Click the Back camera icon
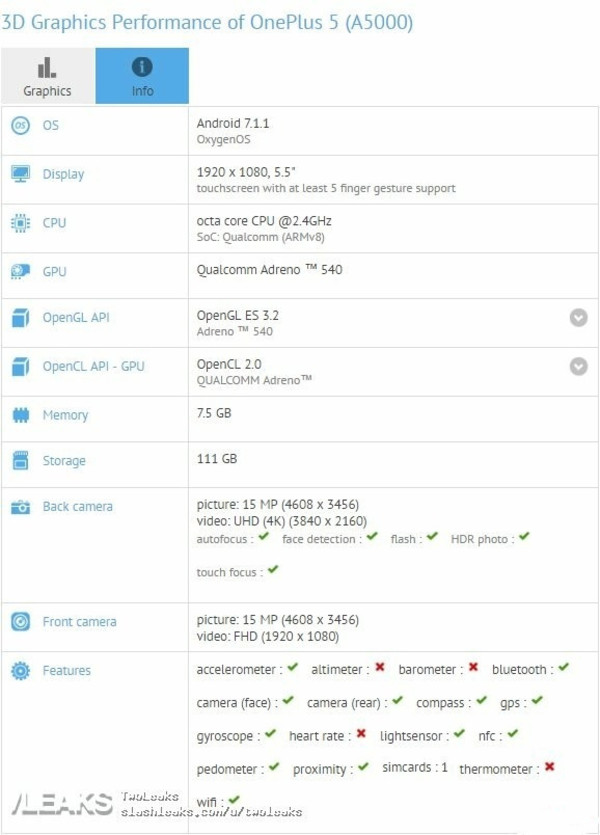The height and width of the screenshot is (835, 600). click(x=20, y=507)
